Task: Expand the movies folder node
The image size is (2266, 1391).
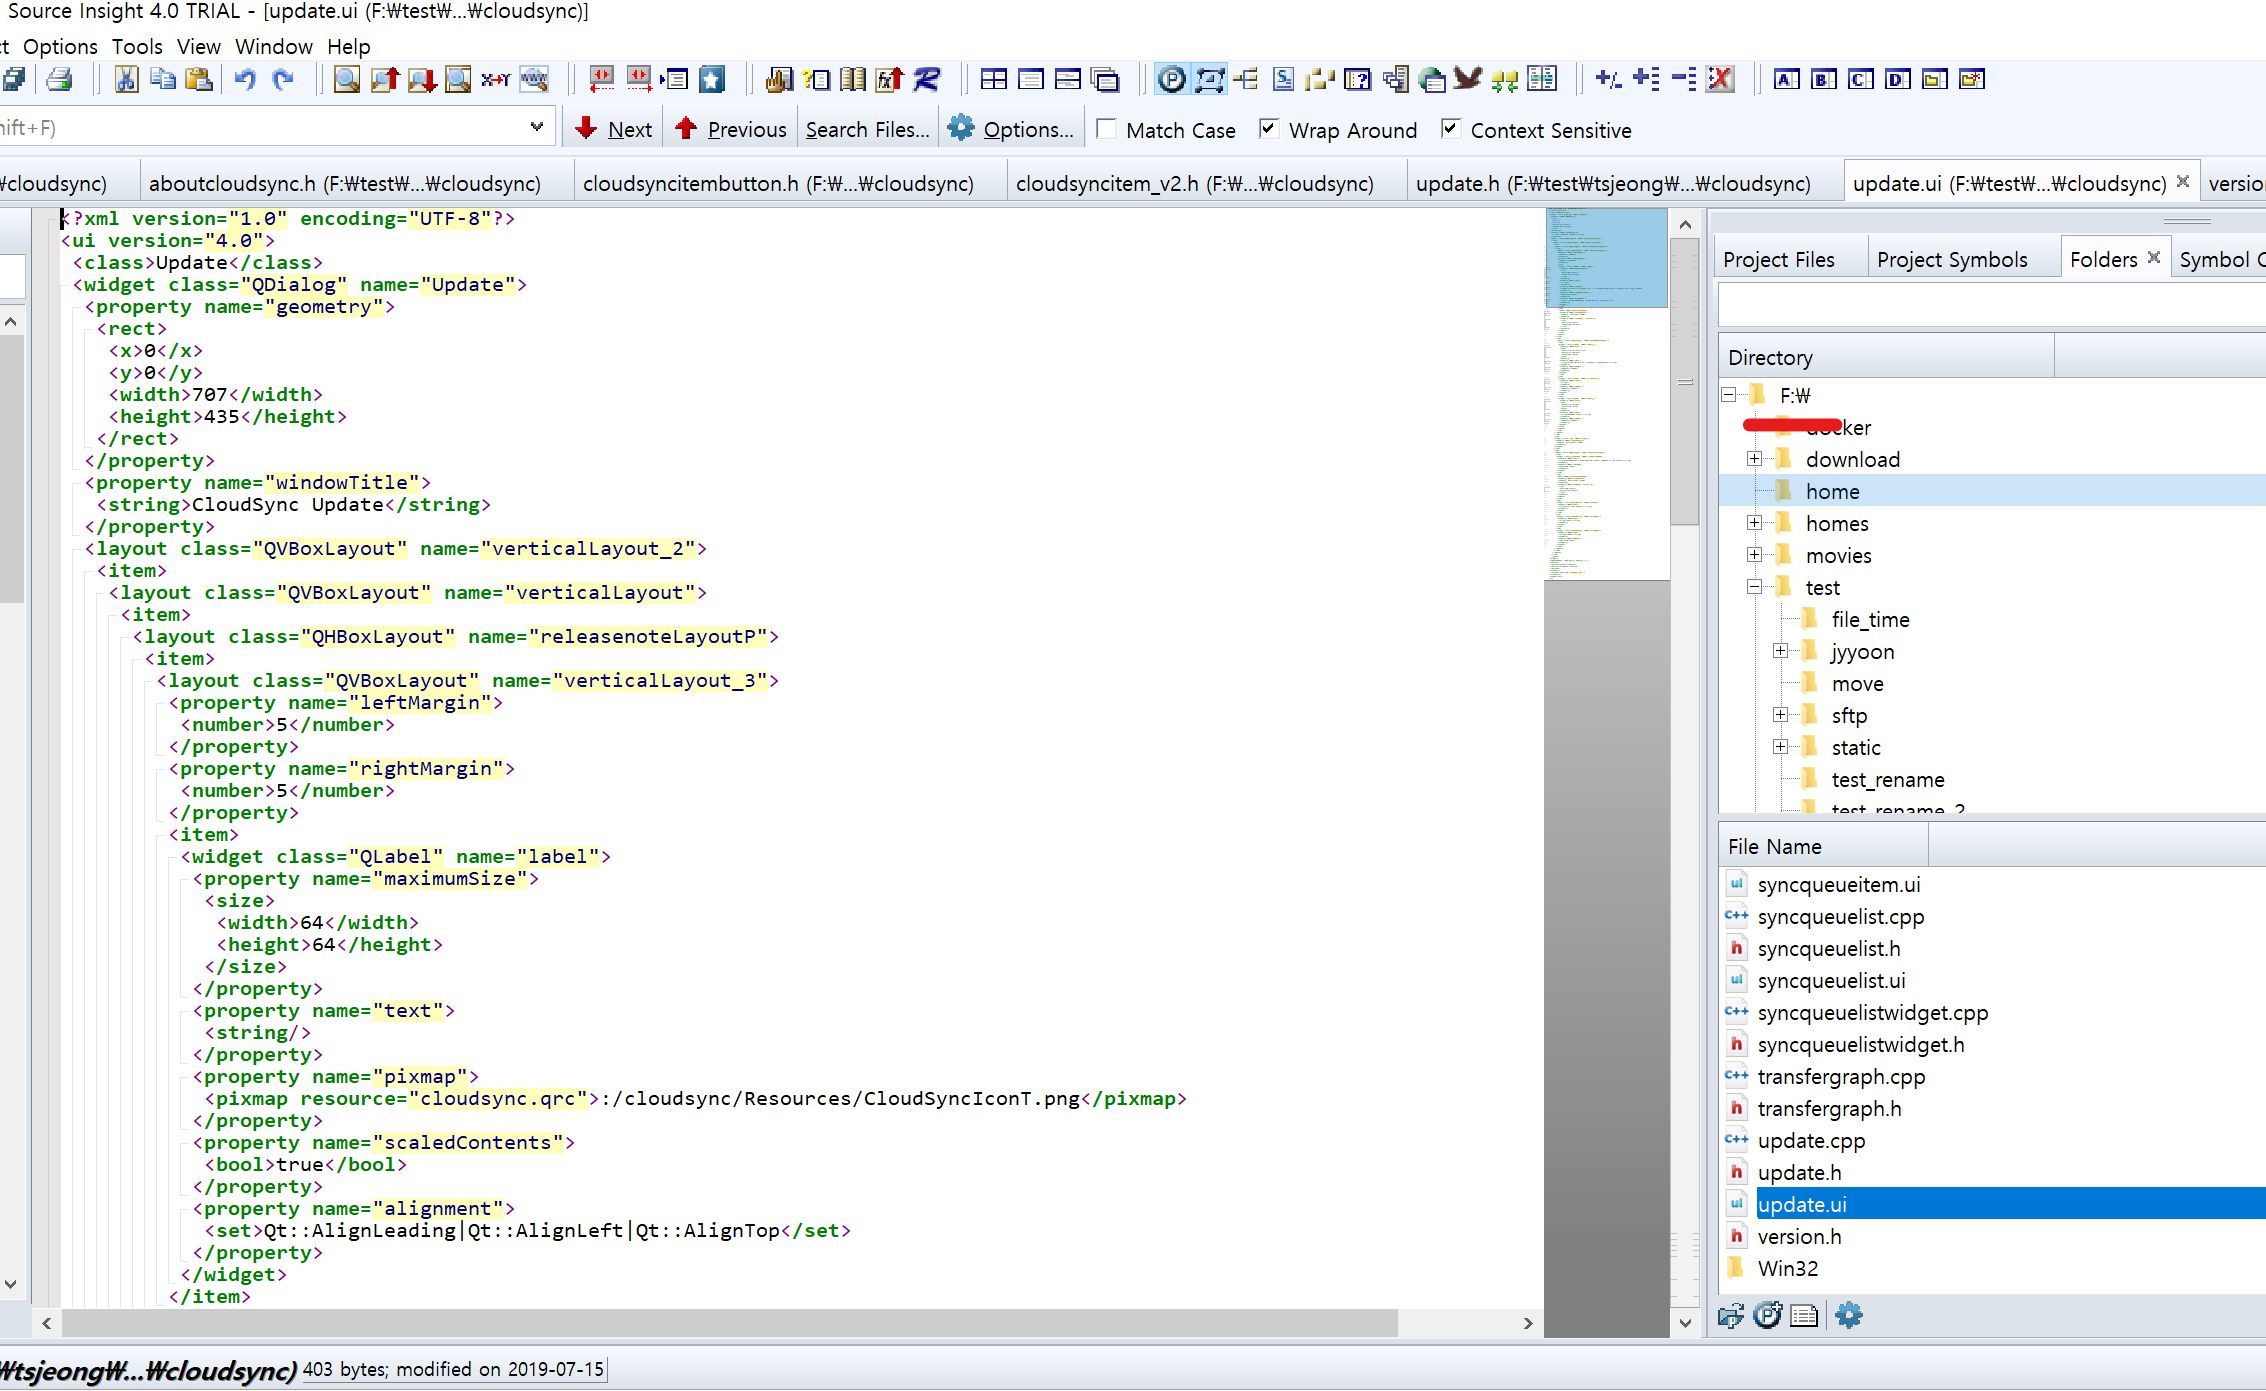Action: [1754, 555]
